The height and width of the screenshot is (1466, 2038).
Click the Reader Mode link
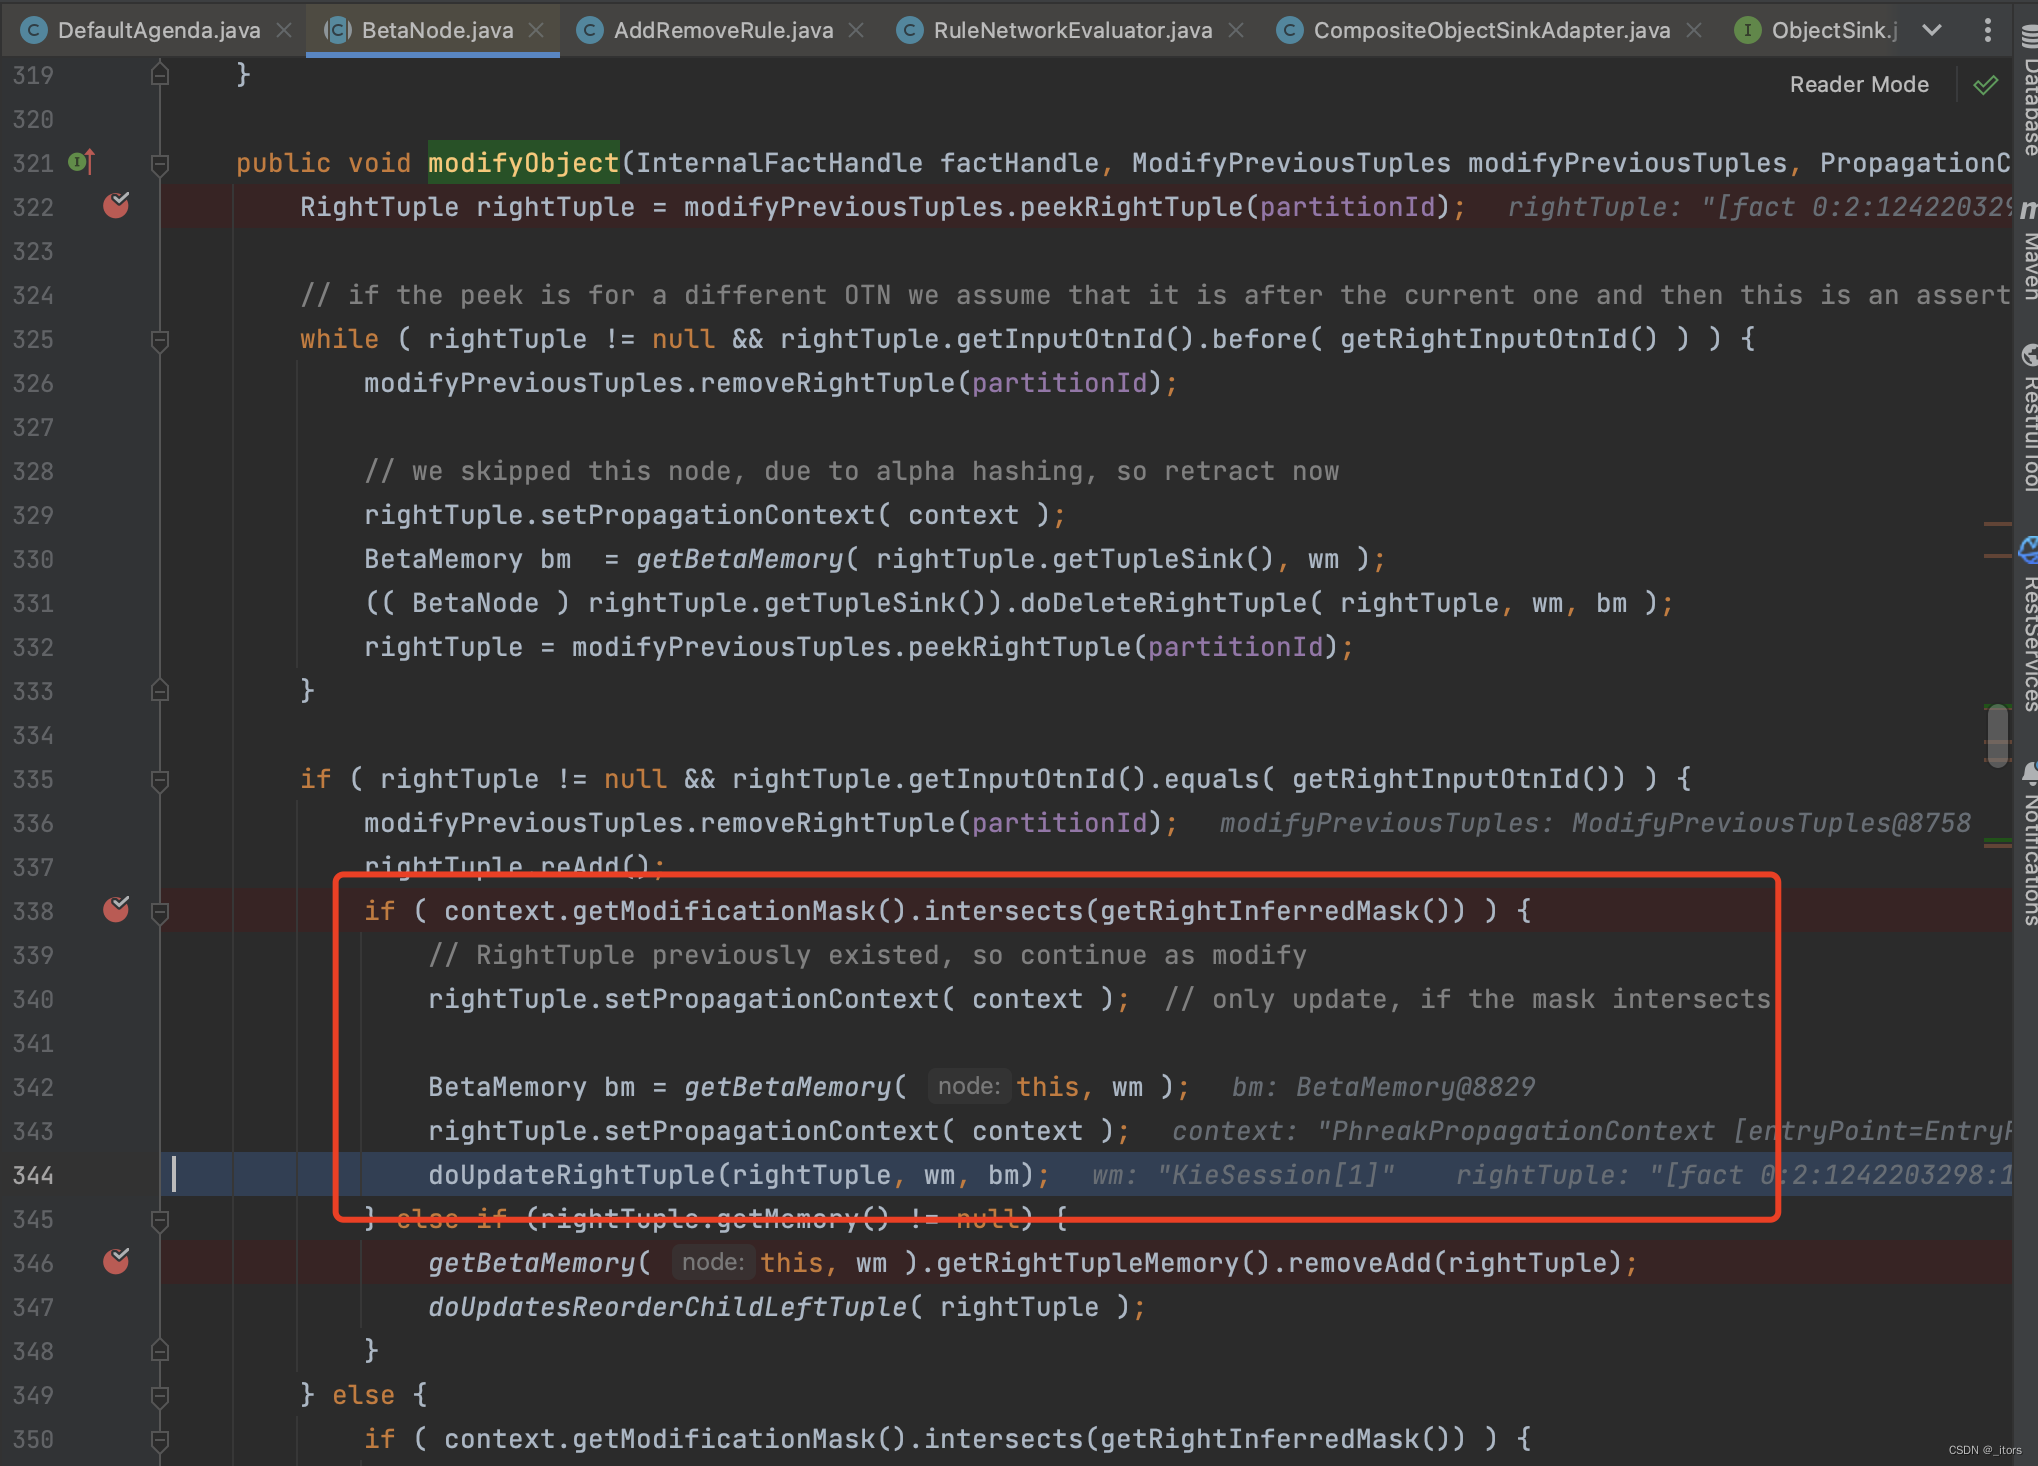1858,85
